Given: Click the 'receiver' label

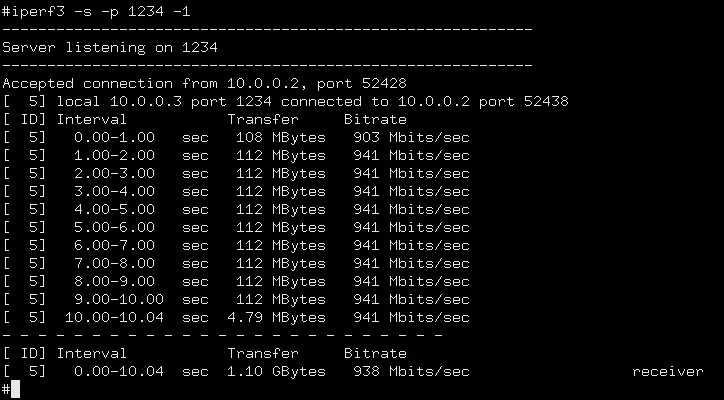Looking at the screenshot, I should [668, 371].
